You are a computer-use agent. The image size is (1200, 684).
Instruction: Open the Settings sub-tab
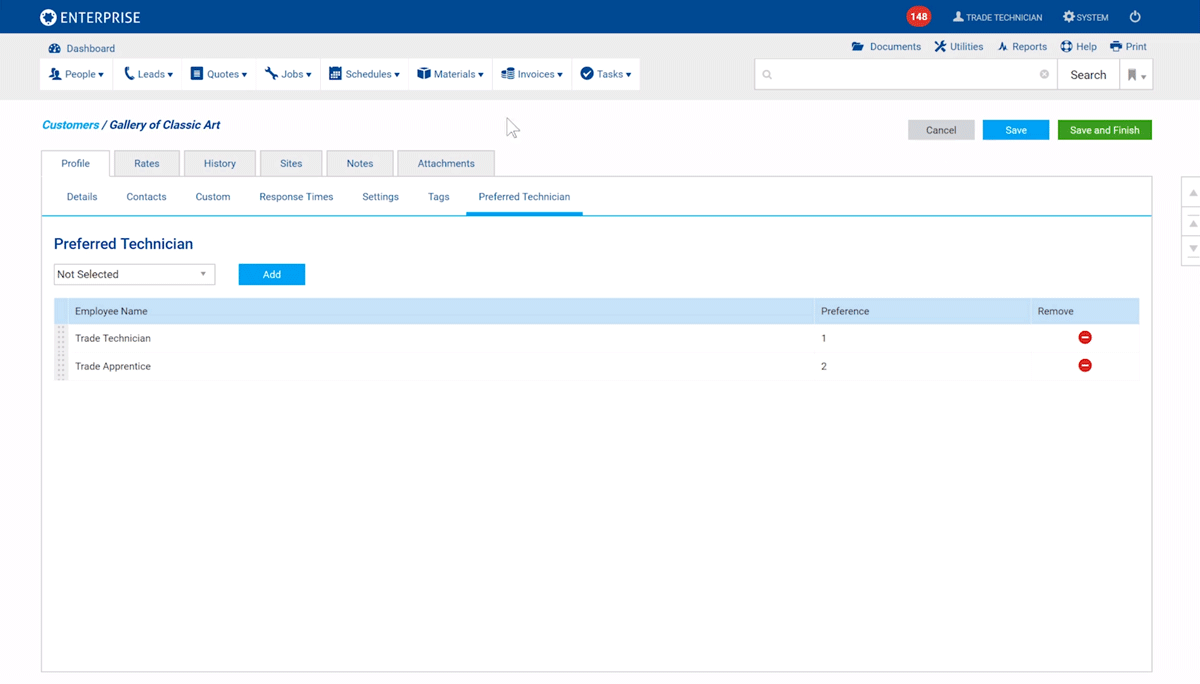click(380, 197)
